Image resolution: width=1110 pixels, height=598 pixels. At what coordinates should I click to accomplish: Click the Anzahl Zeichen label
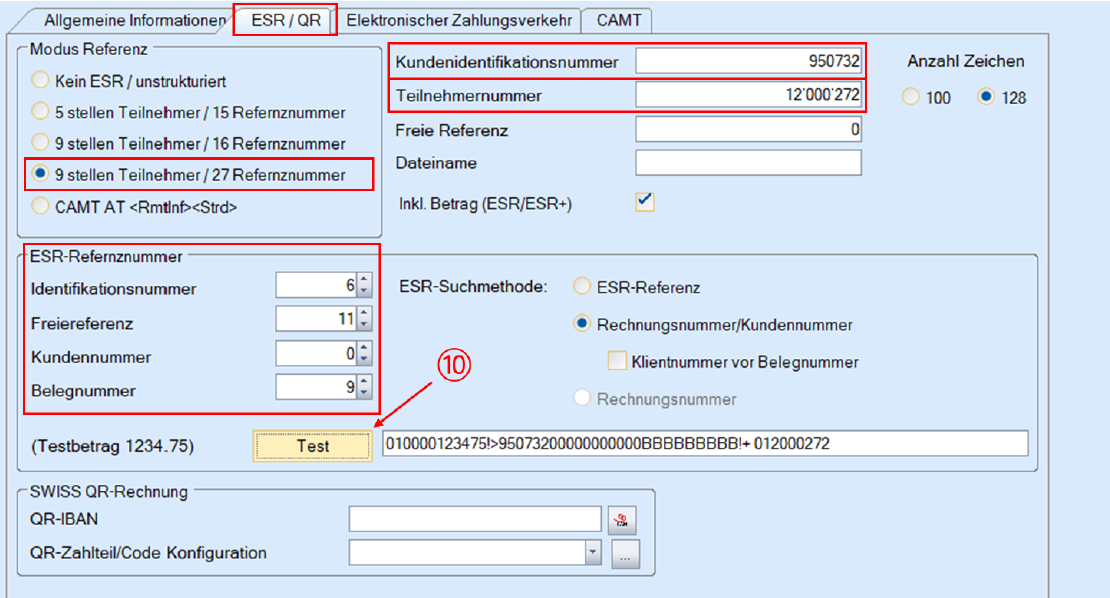(966, 62)
